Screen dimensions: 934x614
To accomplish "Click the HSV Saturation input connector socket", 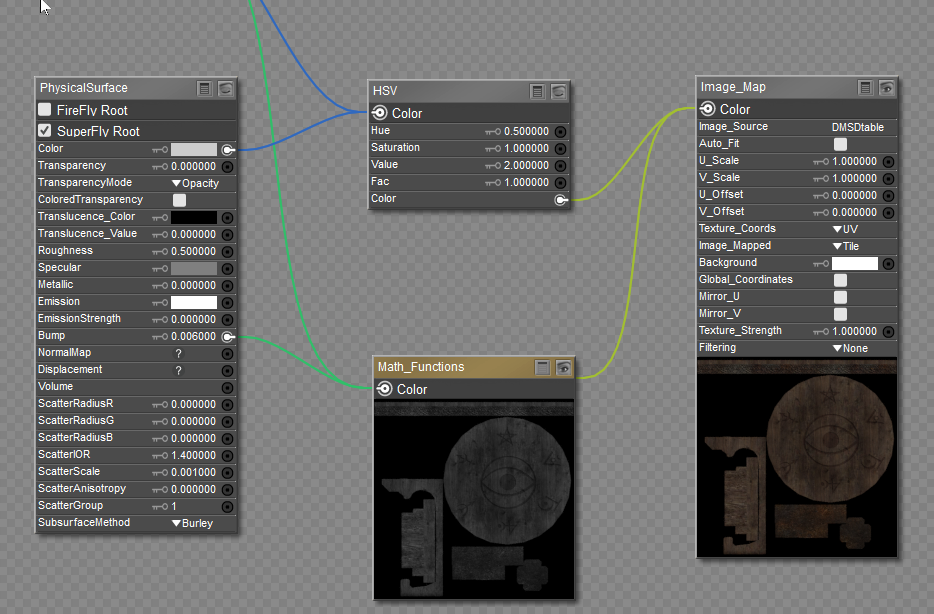I will click(561, 148).
